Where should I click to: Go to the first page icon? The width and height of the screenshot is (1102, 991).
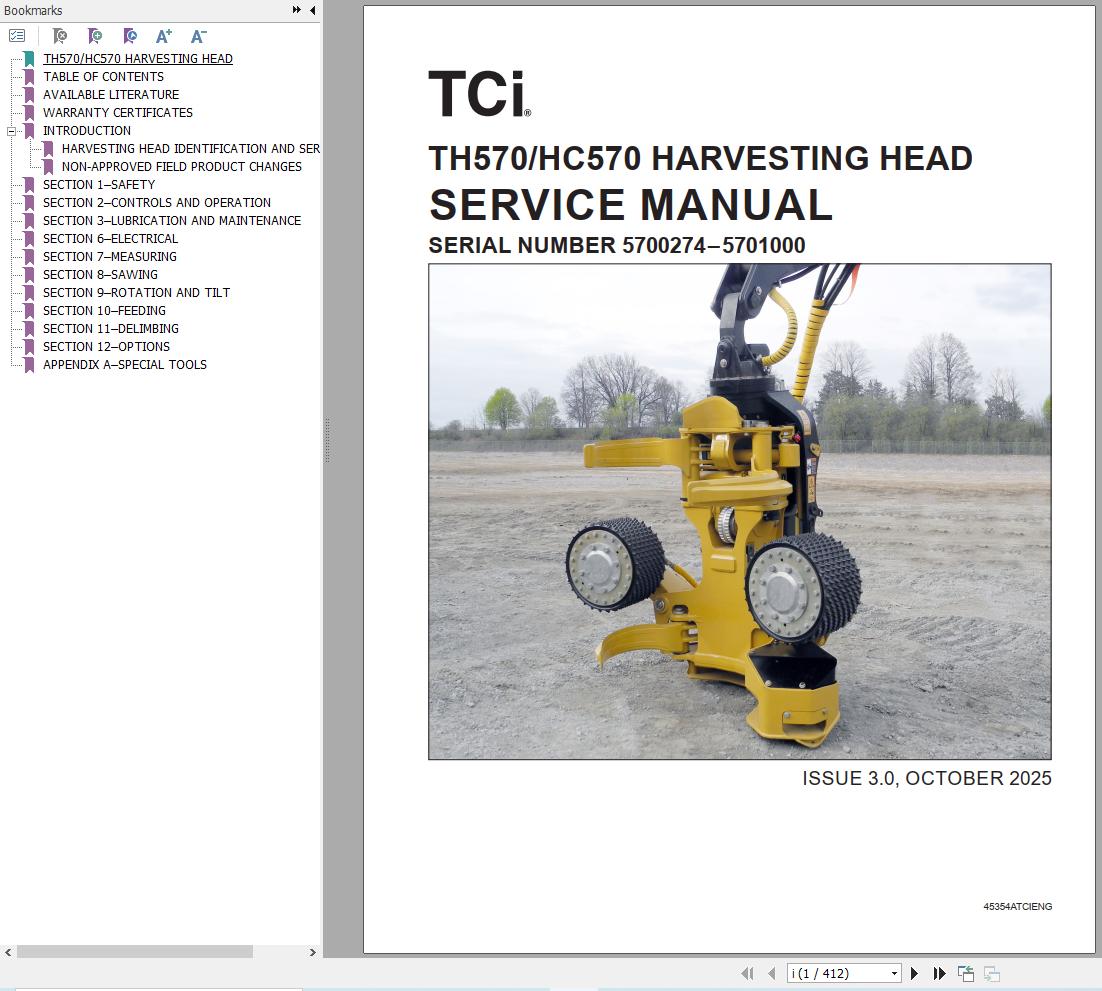[746, 972]
